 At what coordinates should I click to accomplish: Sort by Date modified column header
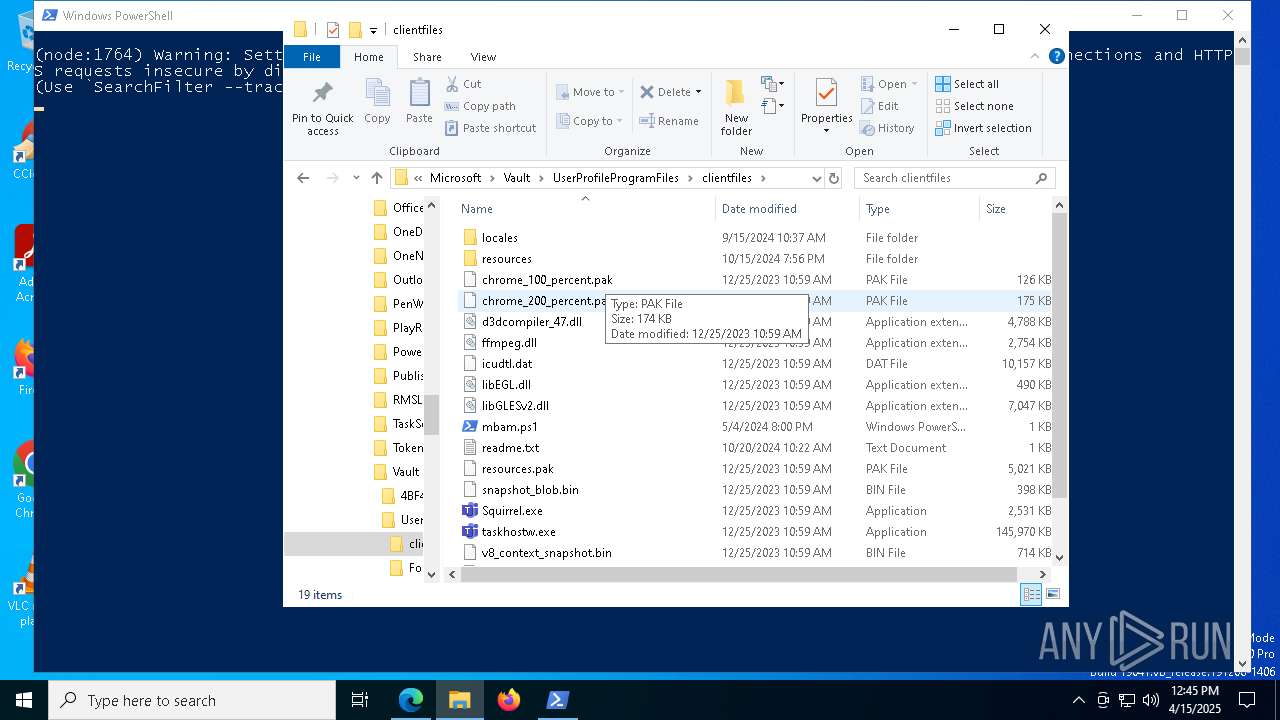click(x=787, y=208)
